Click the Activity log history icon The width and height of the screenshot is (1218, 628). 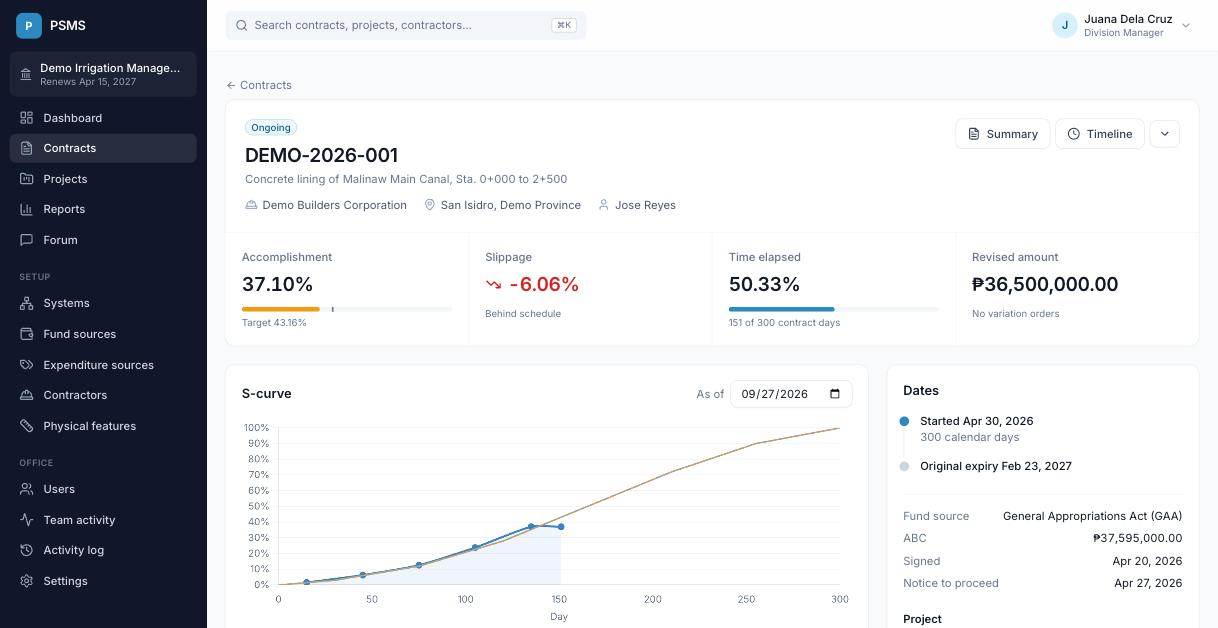pyautogui.click(x=27, y=550)
